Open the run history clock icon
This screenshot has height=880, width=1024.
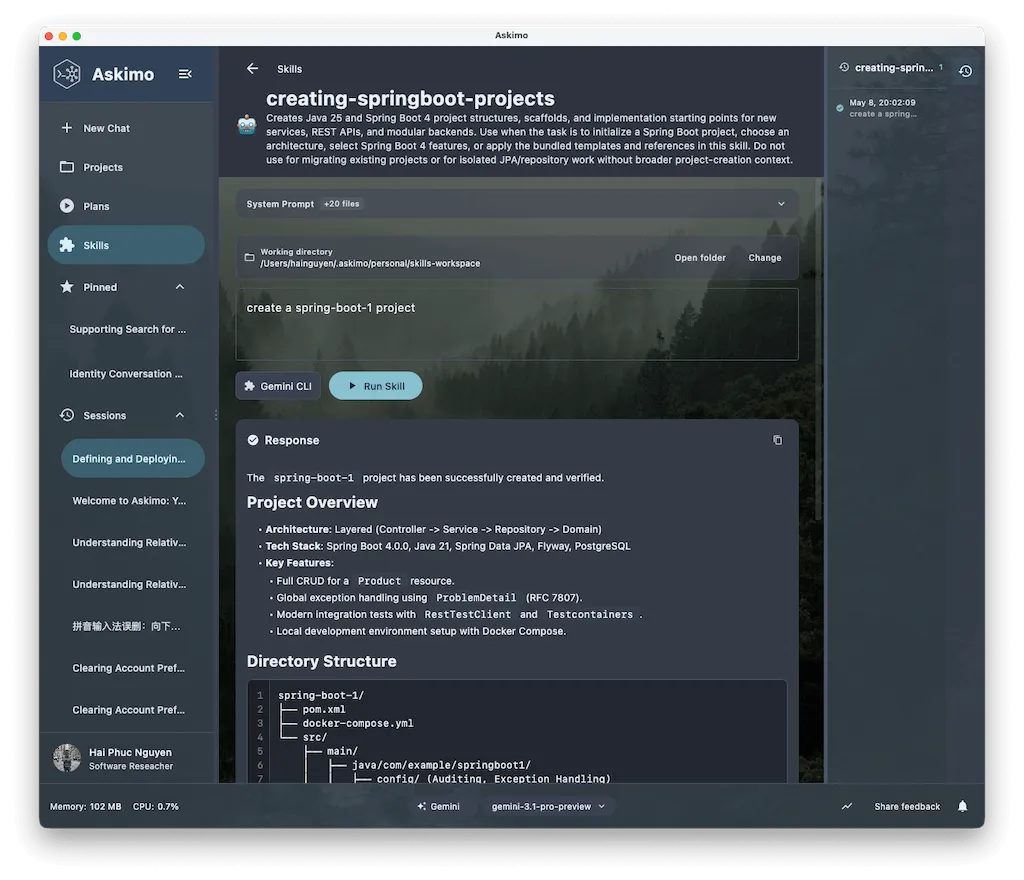pyautogui.click(x=965, y=71)
